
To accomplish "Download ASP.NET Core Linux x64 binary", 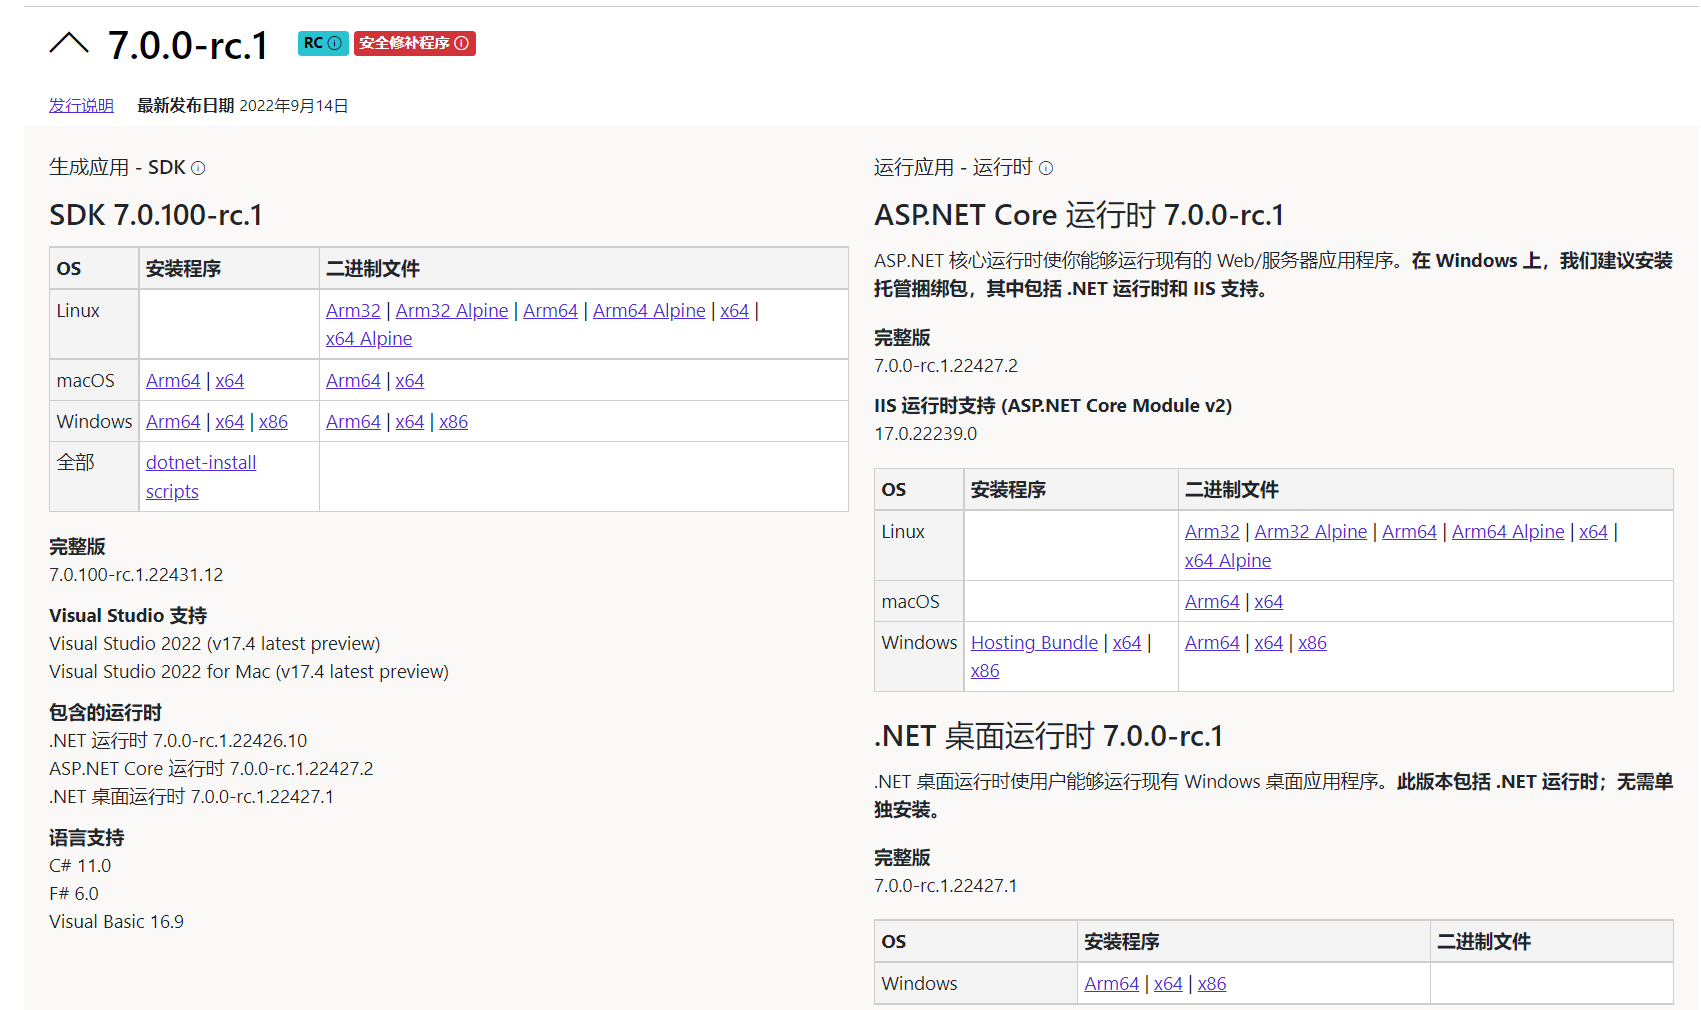I will (1594, 531).
